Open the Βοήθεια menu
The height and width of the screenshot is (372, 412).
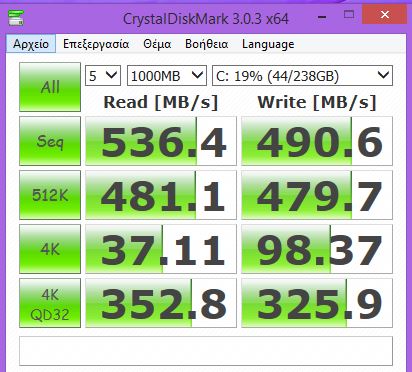pos(207,44)
